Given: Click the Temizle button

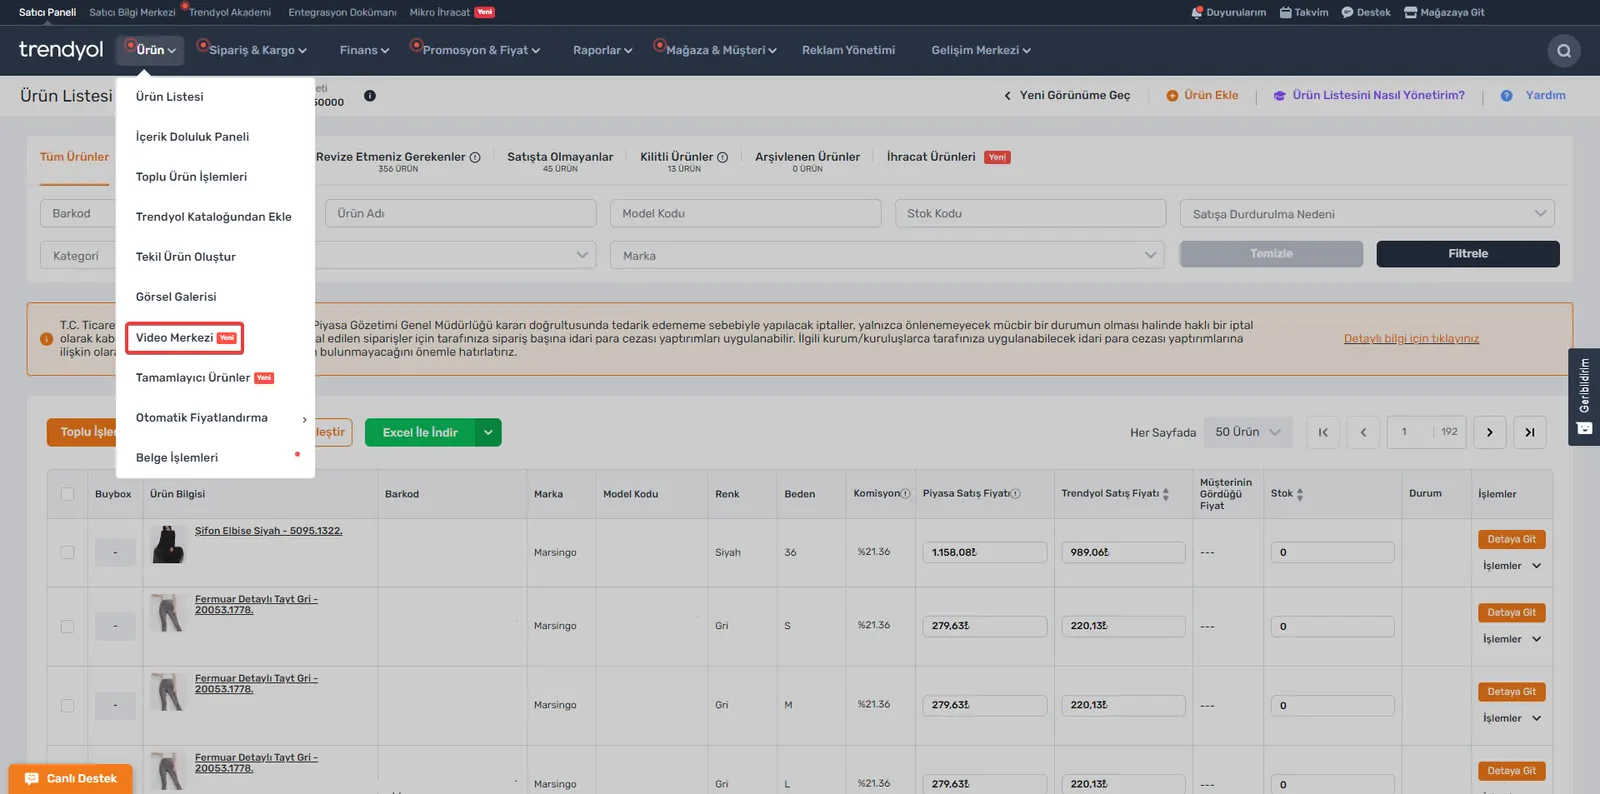Looking at the screenshot, I should coord(1271,254).
